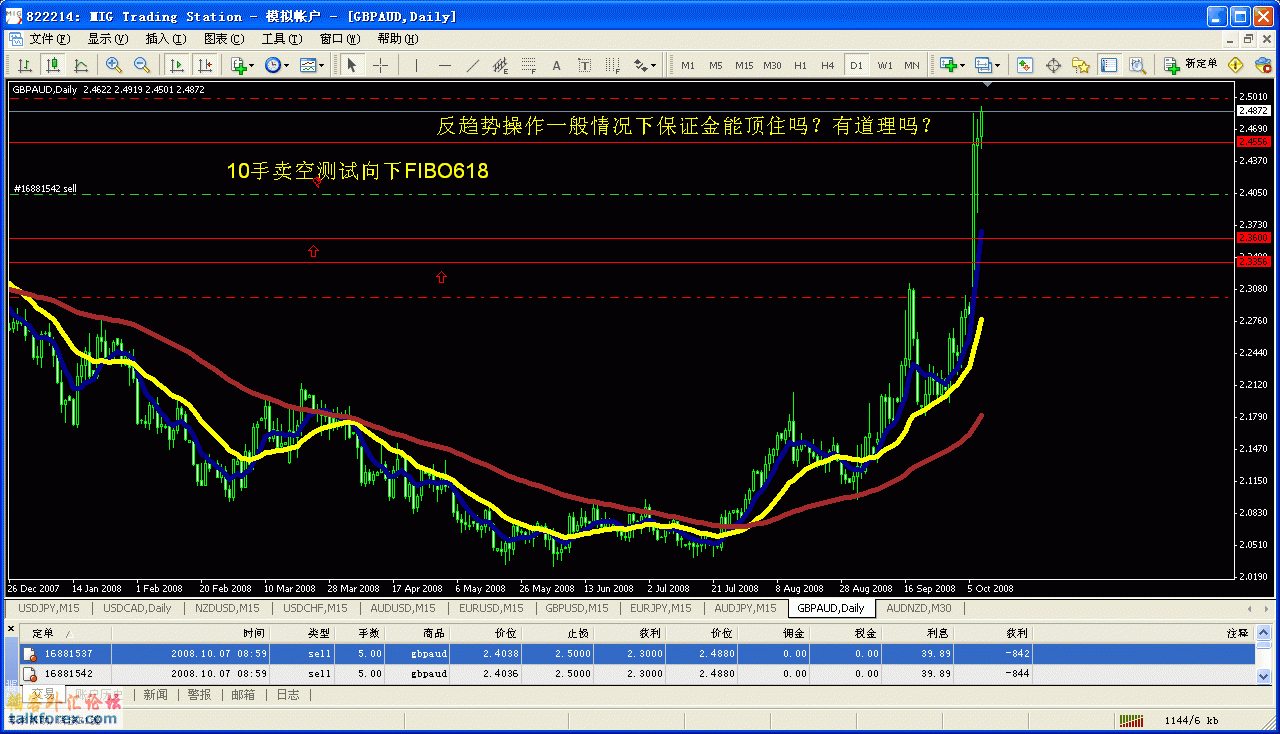The height and width of the screenshot is (734, 1280).
Task: Open the 窗口 menu
Action: click(x=339, y=39)
